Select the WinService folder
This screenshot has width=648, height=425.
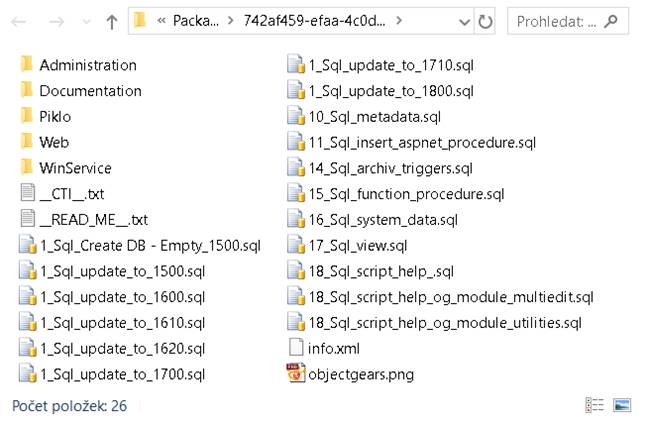(x=75, y=168)
